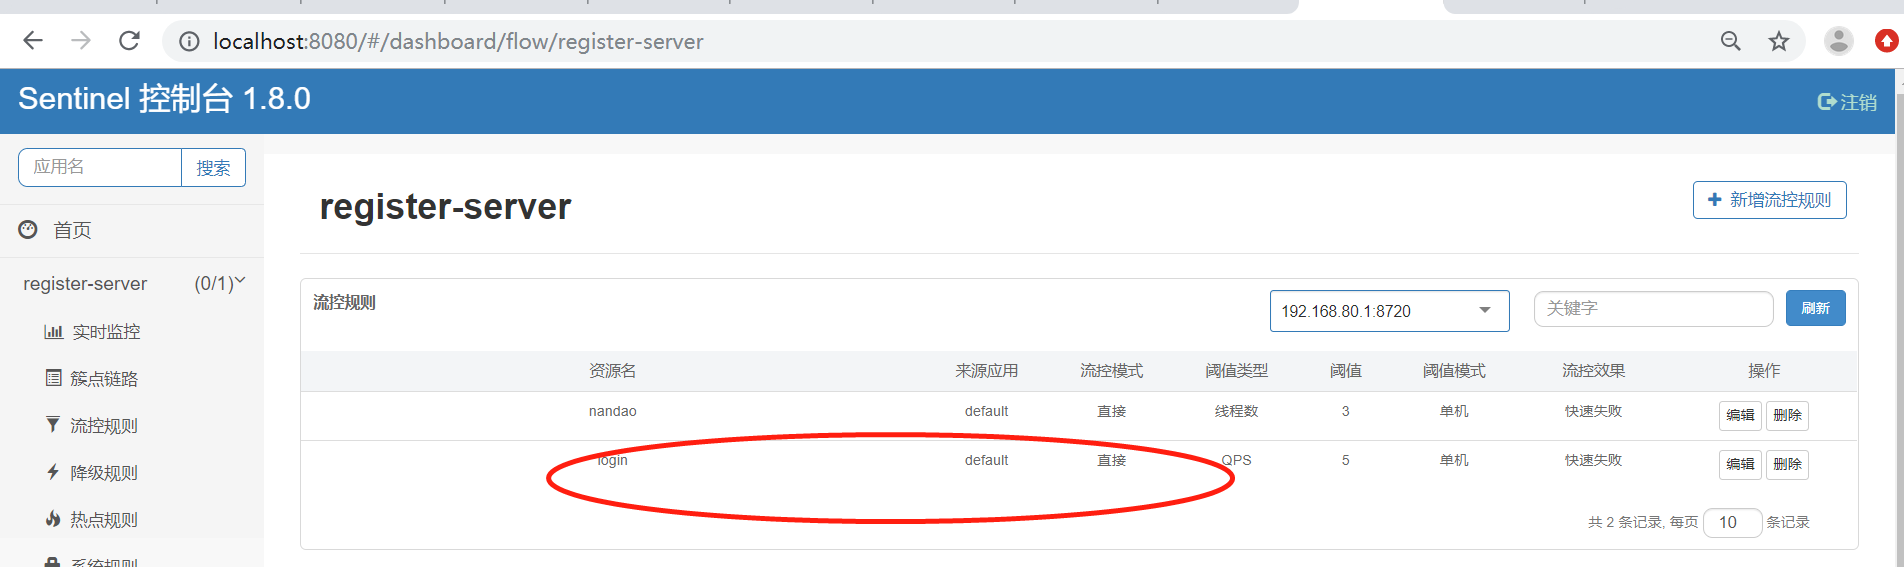Click the 首页 dashboard icon
This screenshot has width=1904, height=567.
point(28,230)
